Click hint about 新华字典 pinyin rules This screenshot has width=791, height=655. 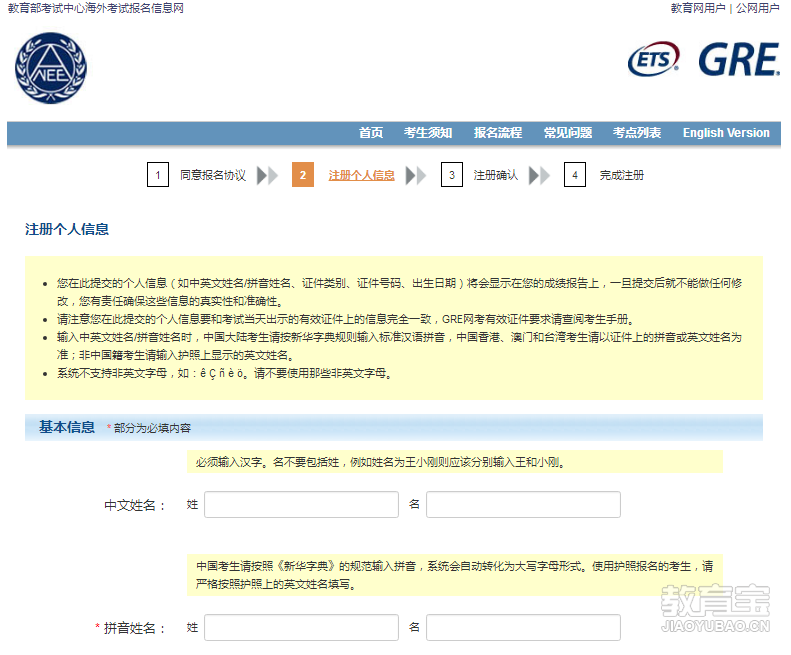point(455,575)
